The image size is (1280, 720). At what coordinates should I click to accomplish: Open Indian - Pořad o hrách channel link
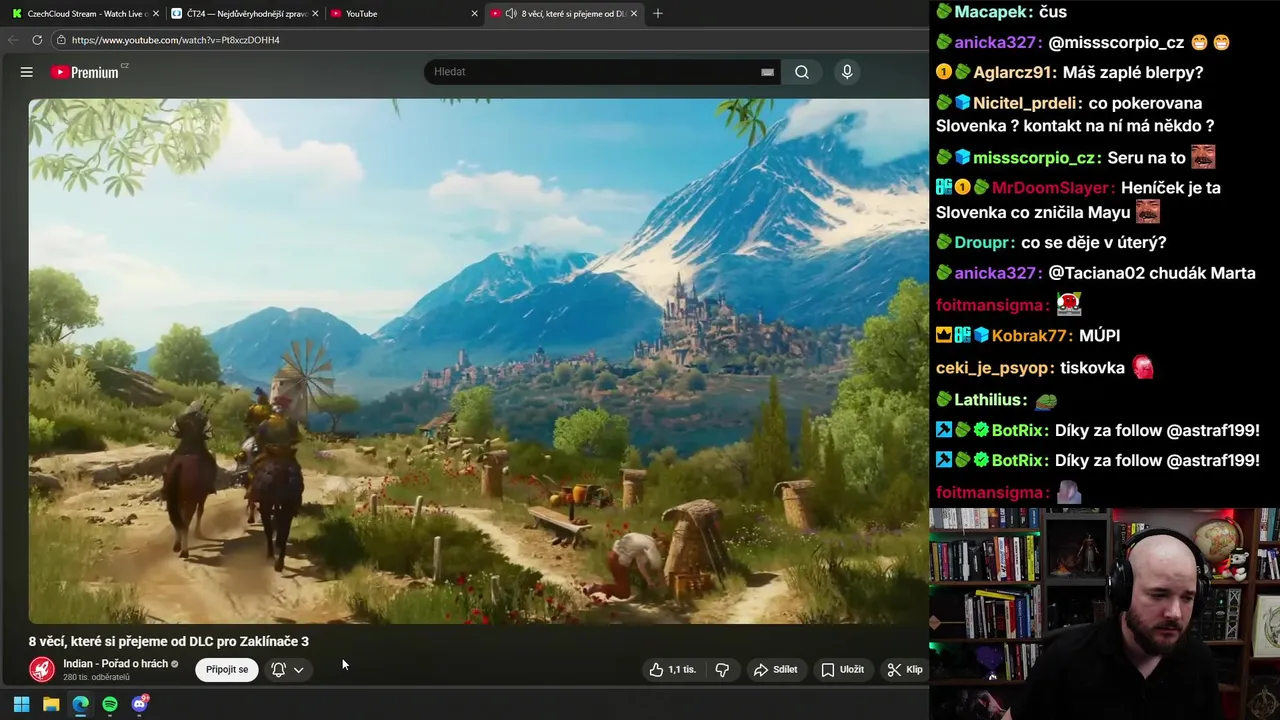(x=115, y=664)
